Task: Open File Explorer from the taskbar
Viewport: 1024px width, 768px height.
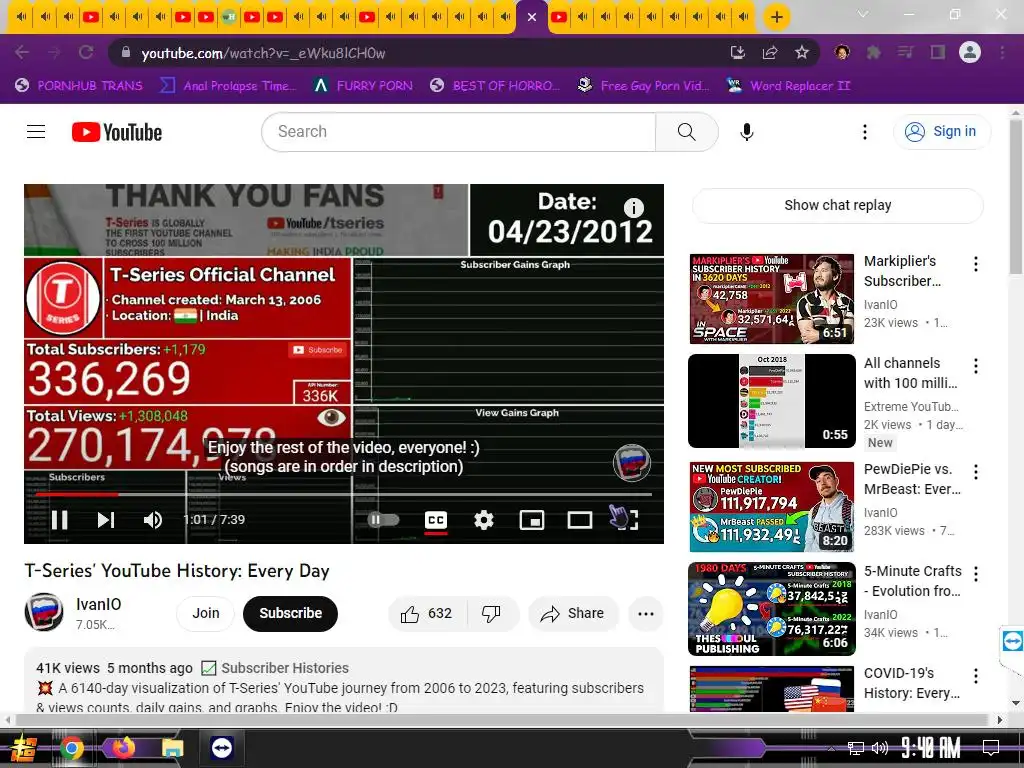Action: point(172,748)
